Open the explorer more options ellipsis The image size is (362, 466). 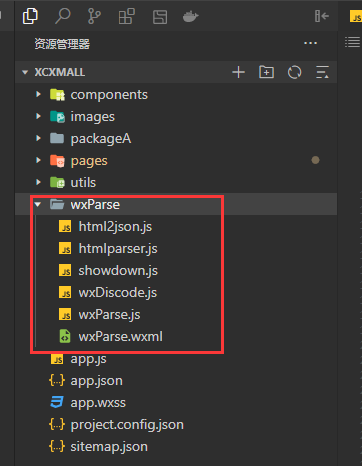310,43
